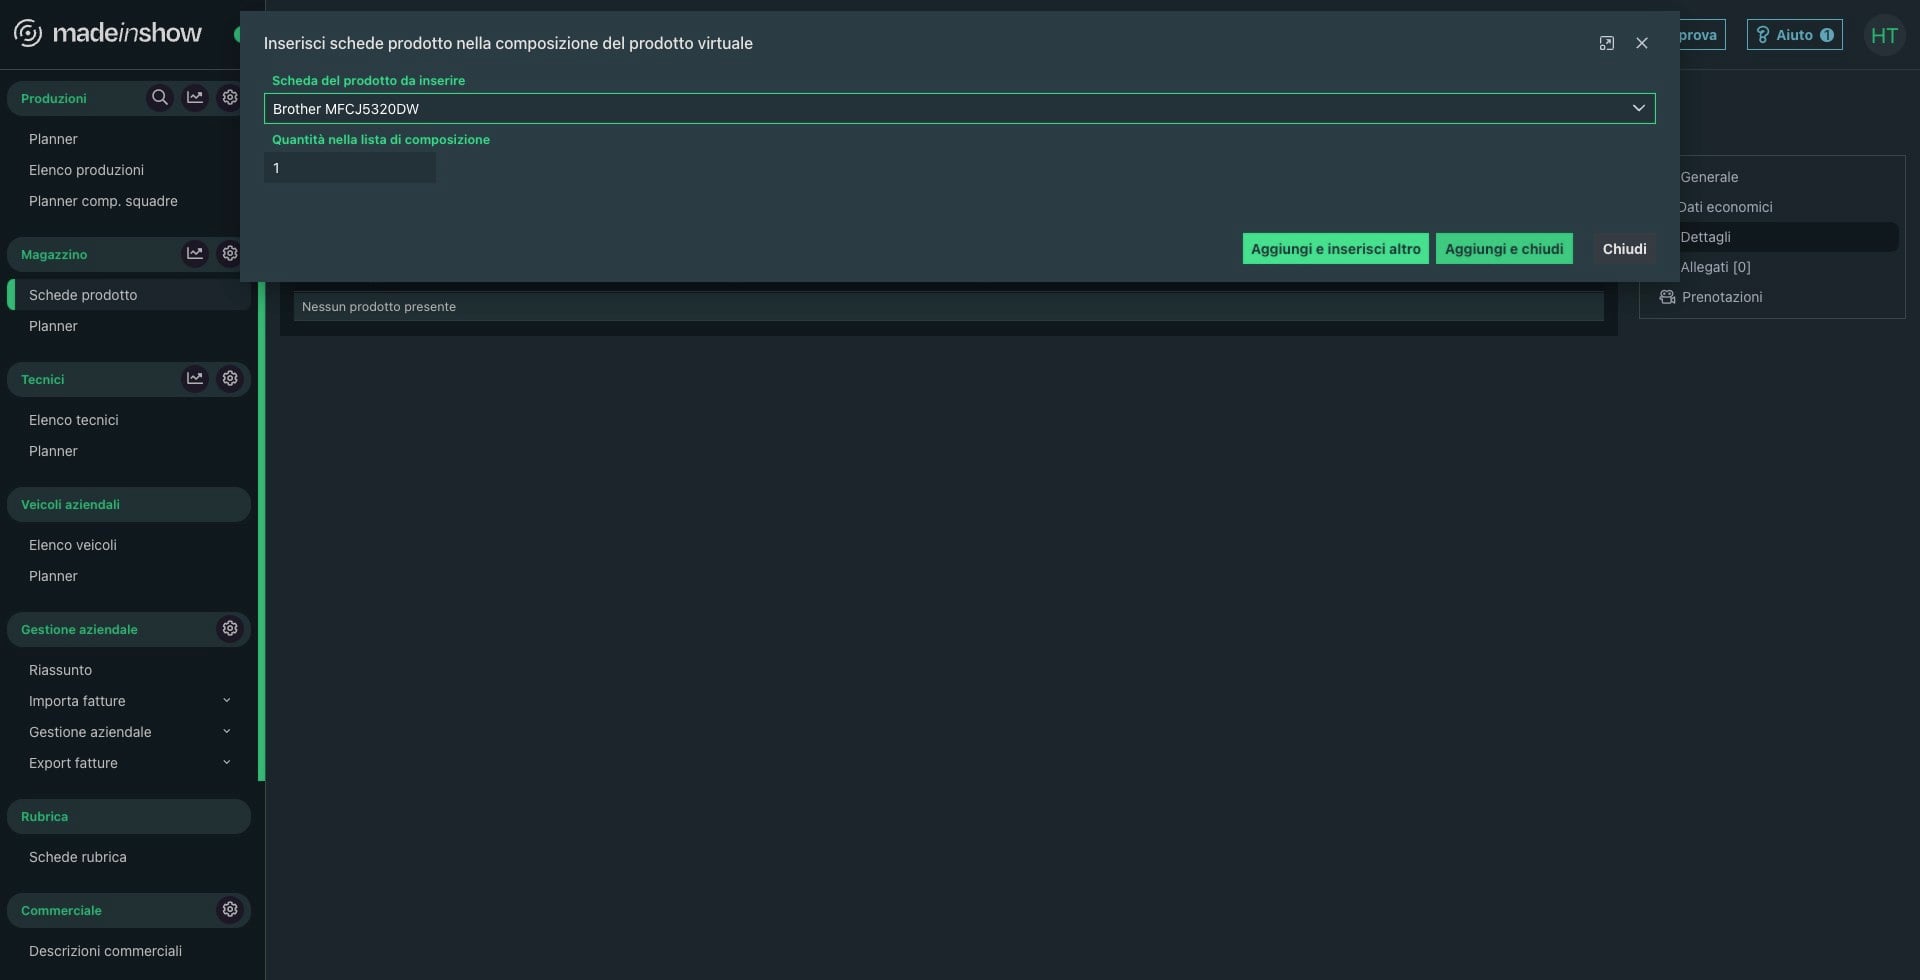This screenshot has height=980, width=1920.
Task: Click Aggiungi e inserisci altro
Action: tap(1336, 249)
